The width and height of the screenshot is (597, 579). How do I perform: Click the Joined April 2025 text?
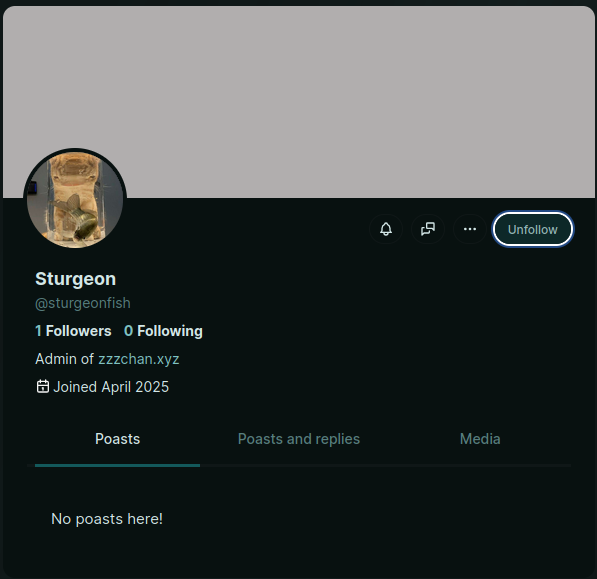tap(111, 387)
